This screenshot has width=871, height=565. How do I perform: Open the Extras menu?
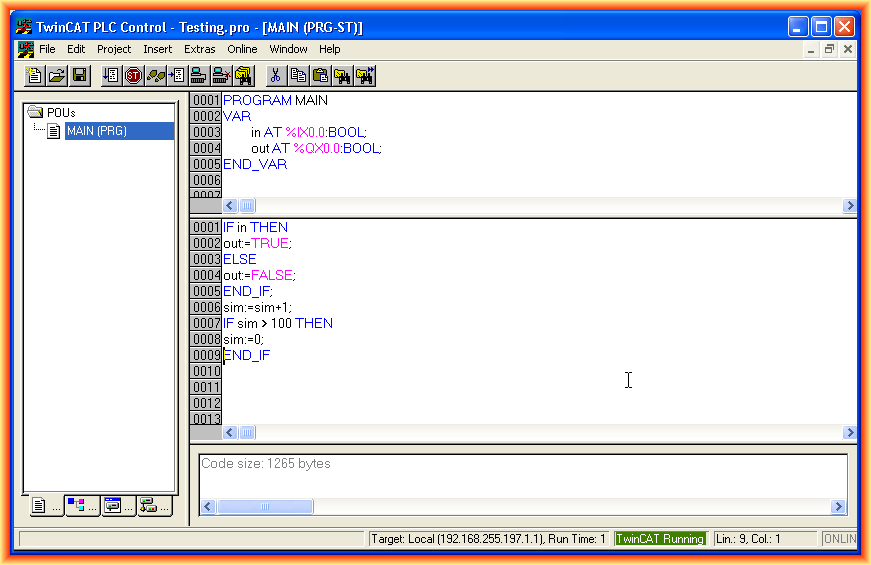click(199, 49)
